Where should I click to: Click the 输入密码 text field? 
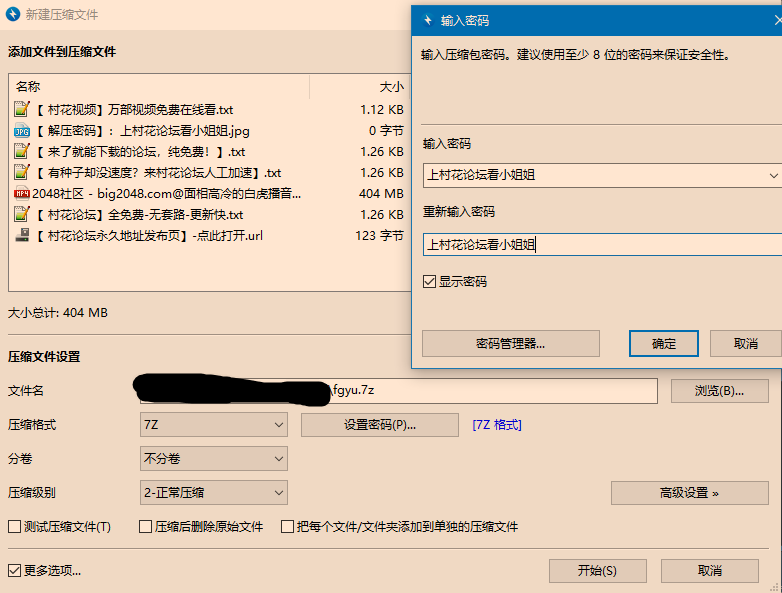[x=602, y=176]
